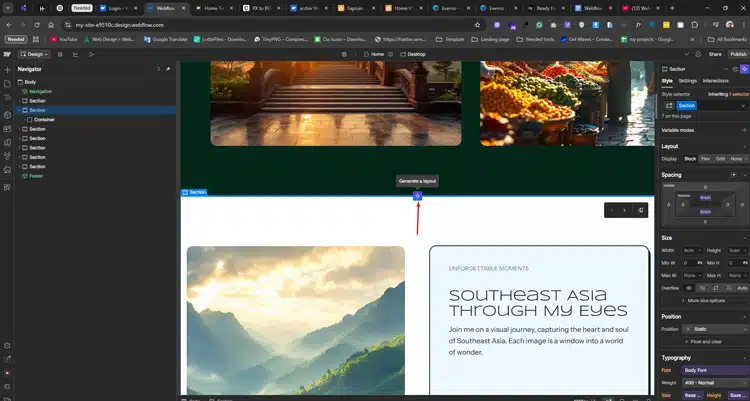
Task: Open the Google Translate bookmark
Action: click(165, 39)
